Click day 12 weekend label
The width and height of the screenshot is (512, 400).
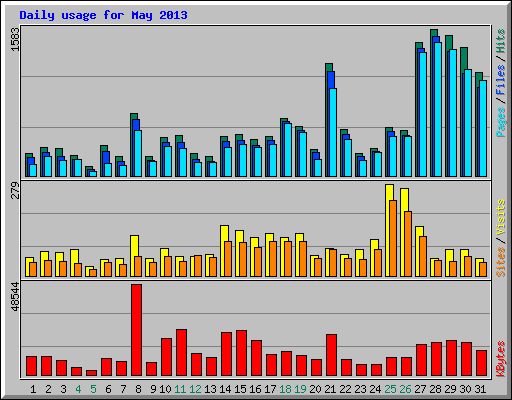pos(195,389)
